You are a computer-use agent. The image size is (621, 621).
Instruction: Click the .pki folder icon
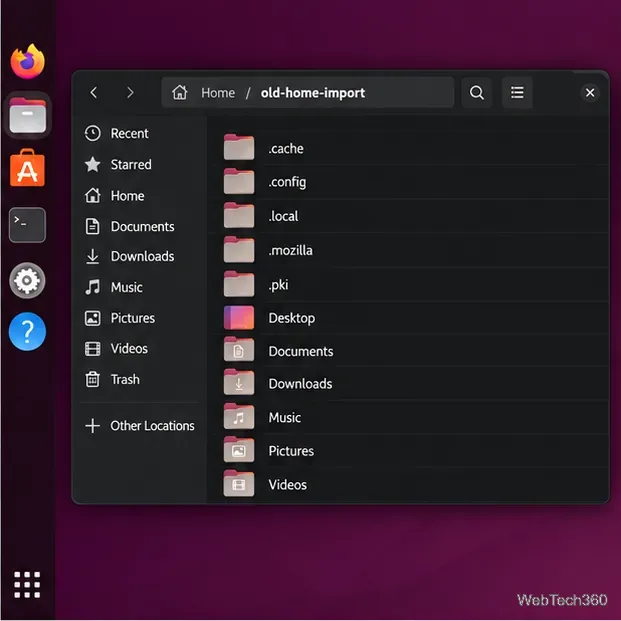click(x=239, y=284)
